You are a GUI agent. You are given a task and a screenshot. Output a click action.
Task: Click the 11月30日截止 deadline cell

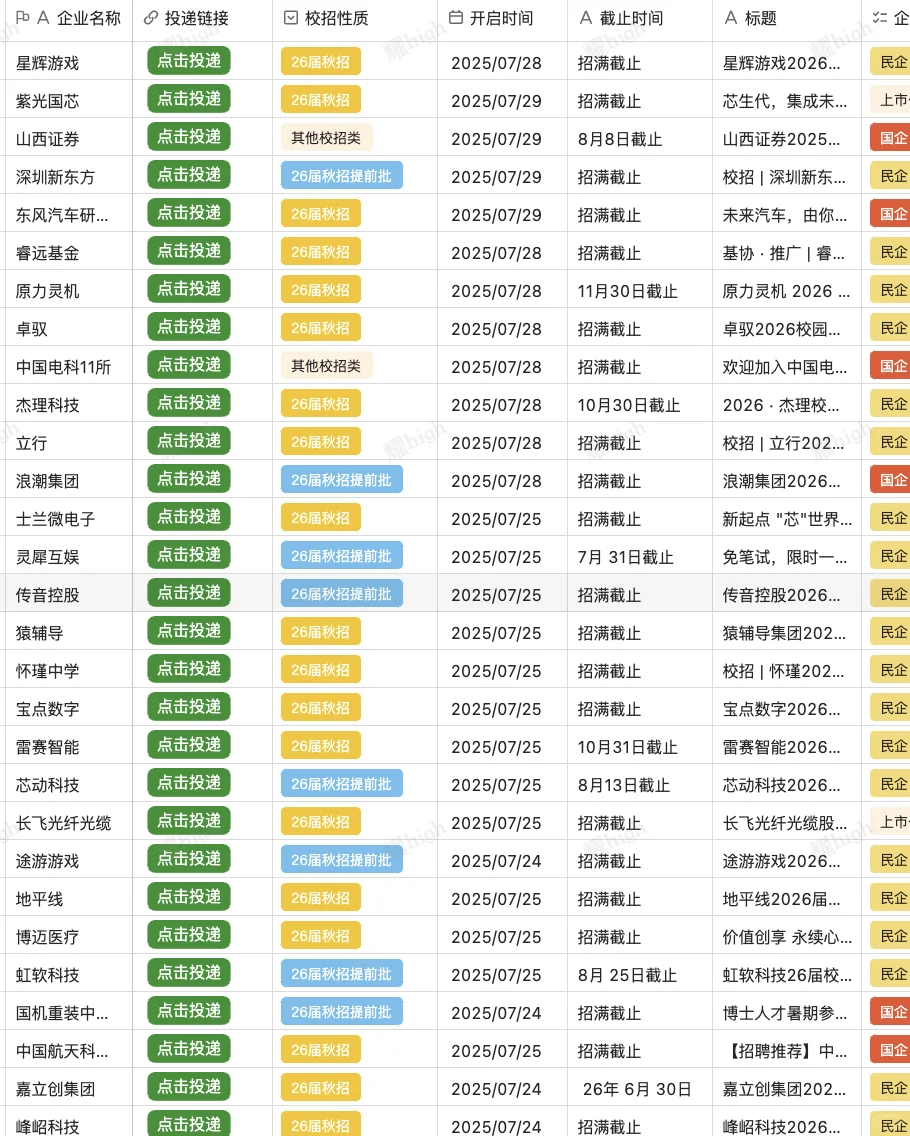coord(640,291)
